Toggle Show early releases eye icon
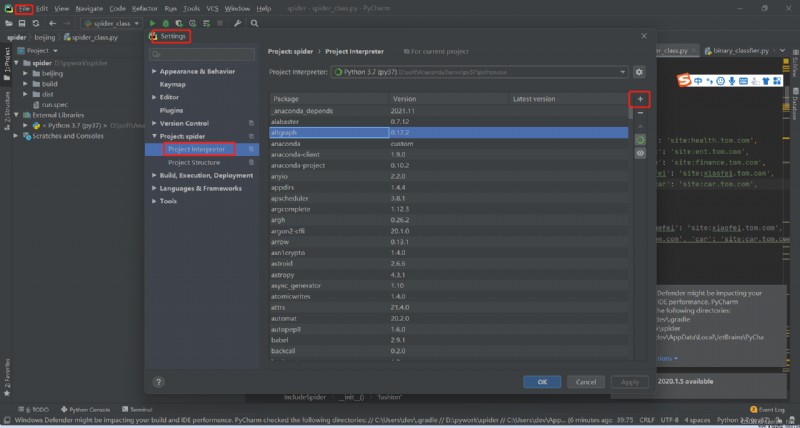Screen dimensions: 800x428 tap(640, 153)
